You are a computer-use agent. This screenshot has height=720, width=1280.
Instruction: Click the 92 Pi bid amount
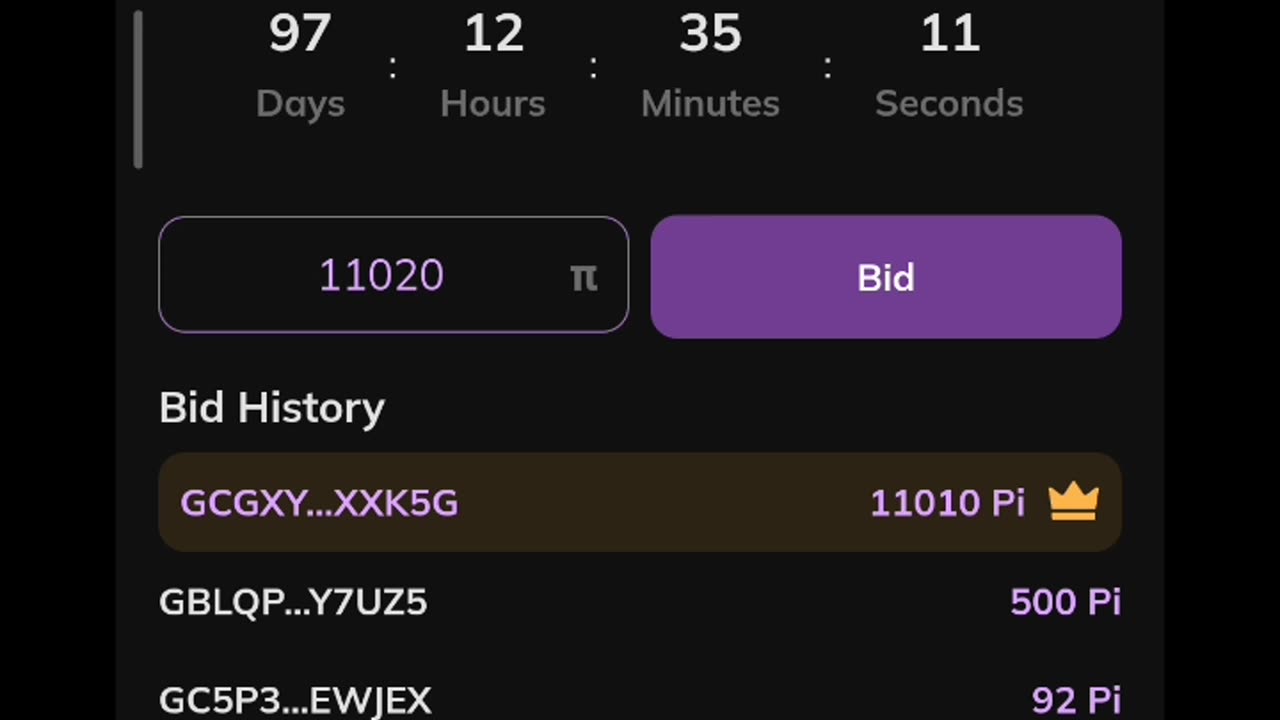point(1076,701)
